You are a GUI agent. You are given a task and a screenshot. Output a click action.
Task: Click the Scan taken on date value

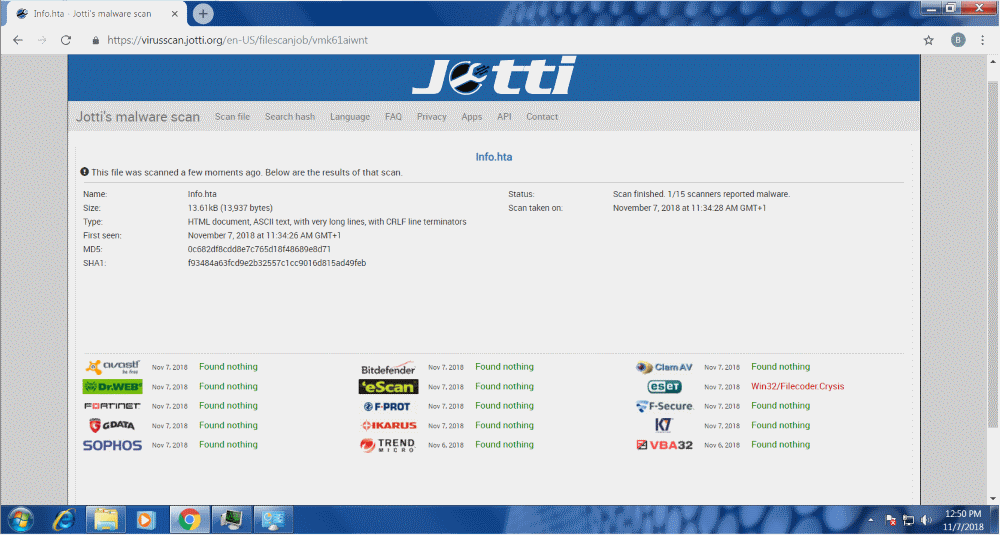[689, 208]
